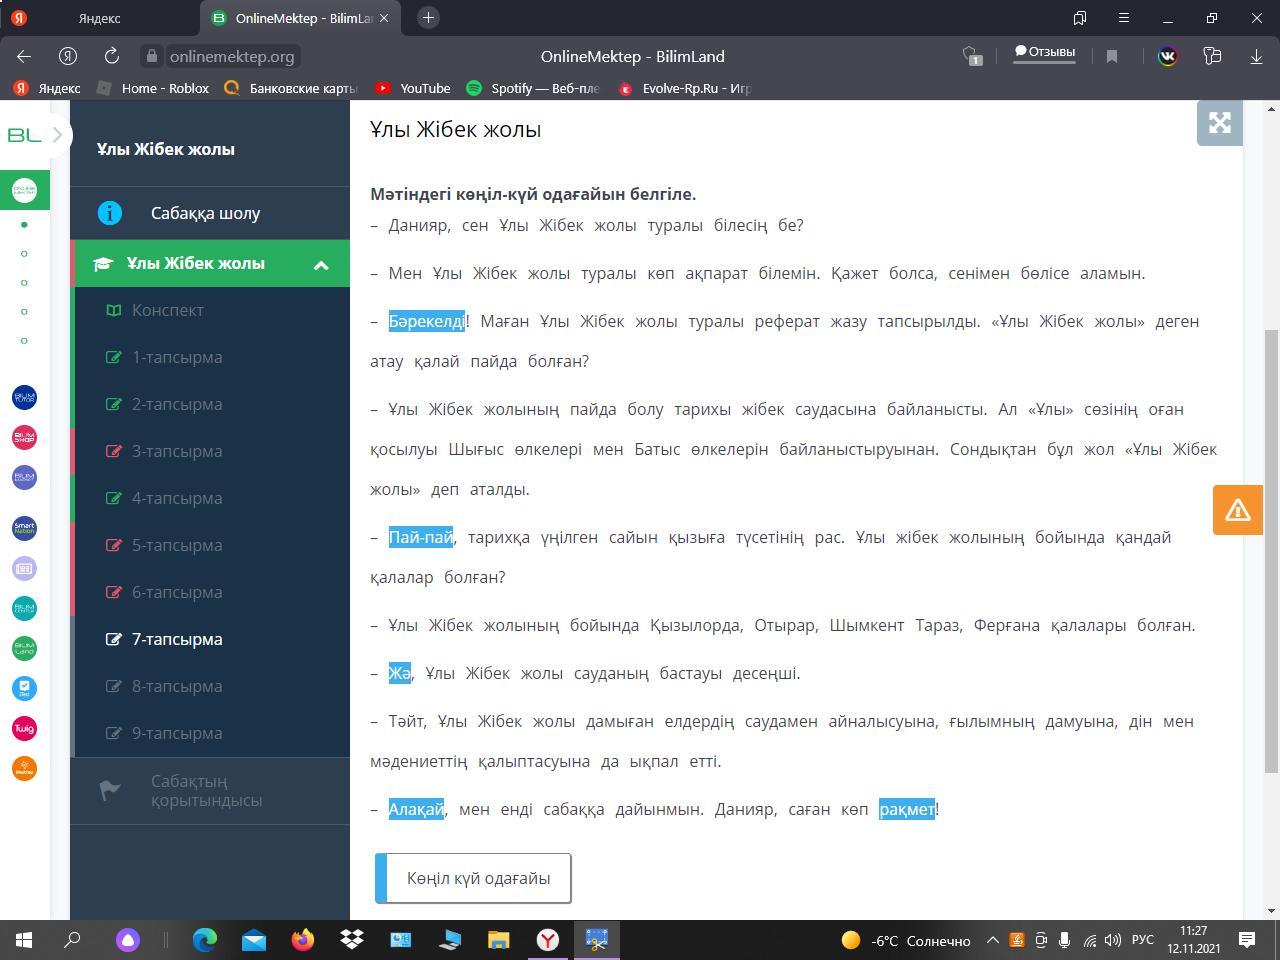Click the page vertical scrollbar
Viewport: 1280px width, 960px height.
click(1271, 550)
